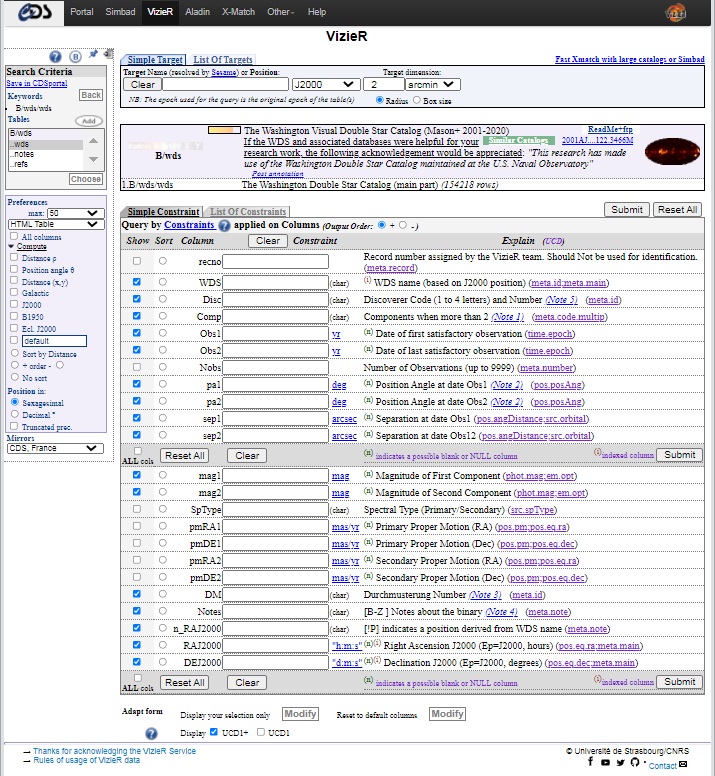Click the Choose button under Tables

click(x=86, y=179)
